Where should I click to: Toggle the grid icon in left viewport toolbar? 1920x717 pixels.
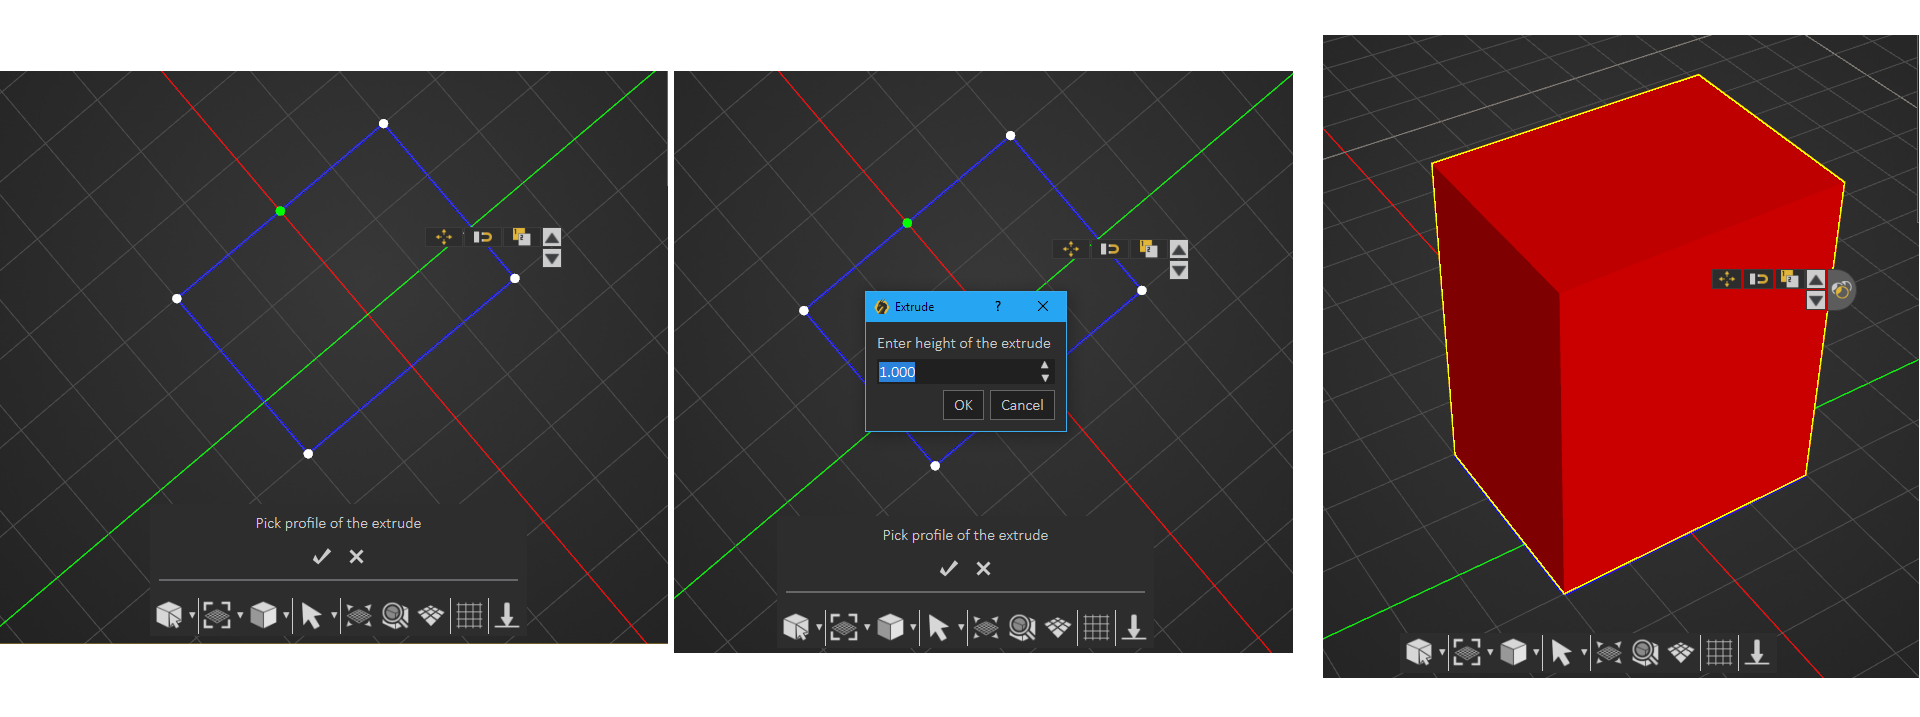[x=469, y=615]
